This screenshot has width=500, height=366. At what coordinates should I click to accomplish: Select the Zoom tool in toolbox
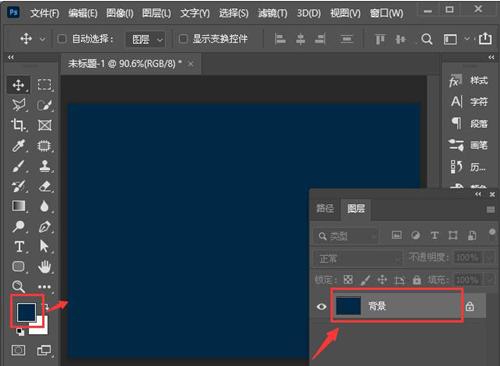18,286
